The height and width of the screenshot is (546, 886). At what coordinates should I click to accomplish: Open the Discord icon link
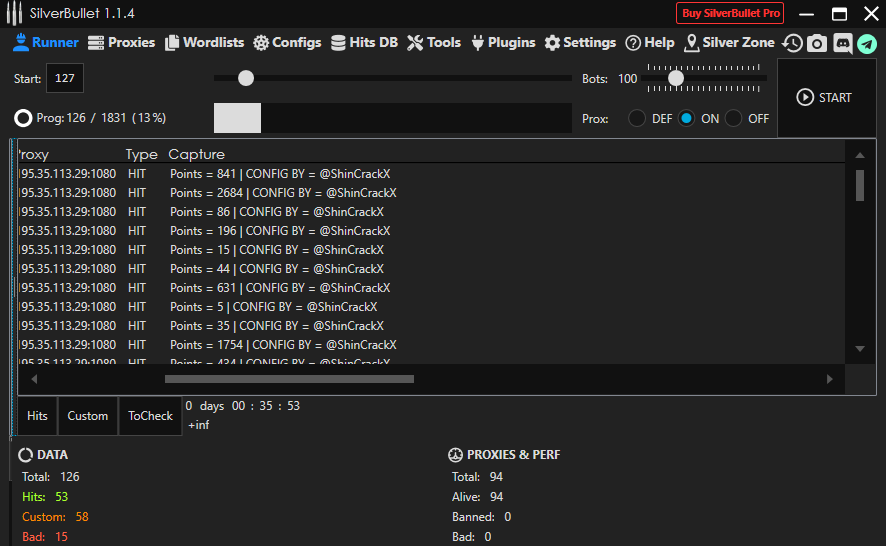842,43
